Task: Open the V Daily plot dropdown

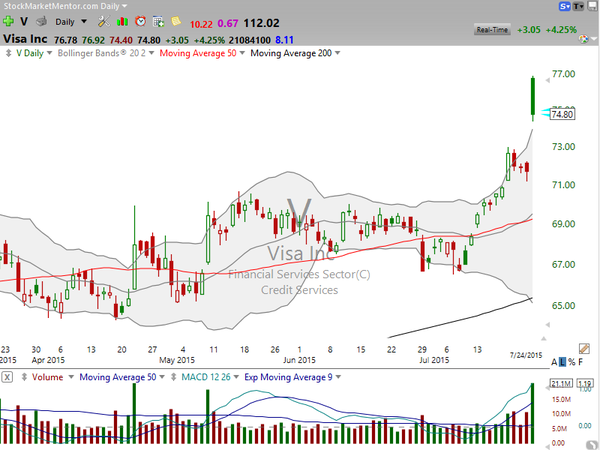Action: click(x=49, y=53)
